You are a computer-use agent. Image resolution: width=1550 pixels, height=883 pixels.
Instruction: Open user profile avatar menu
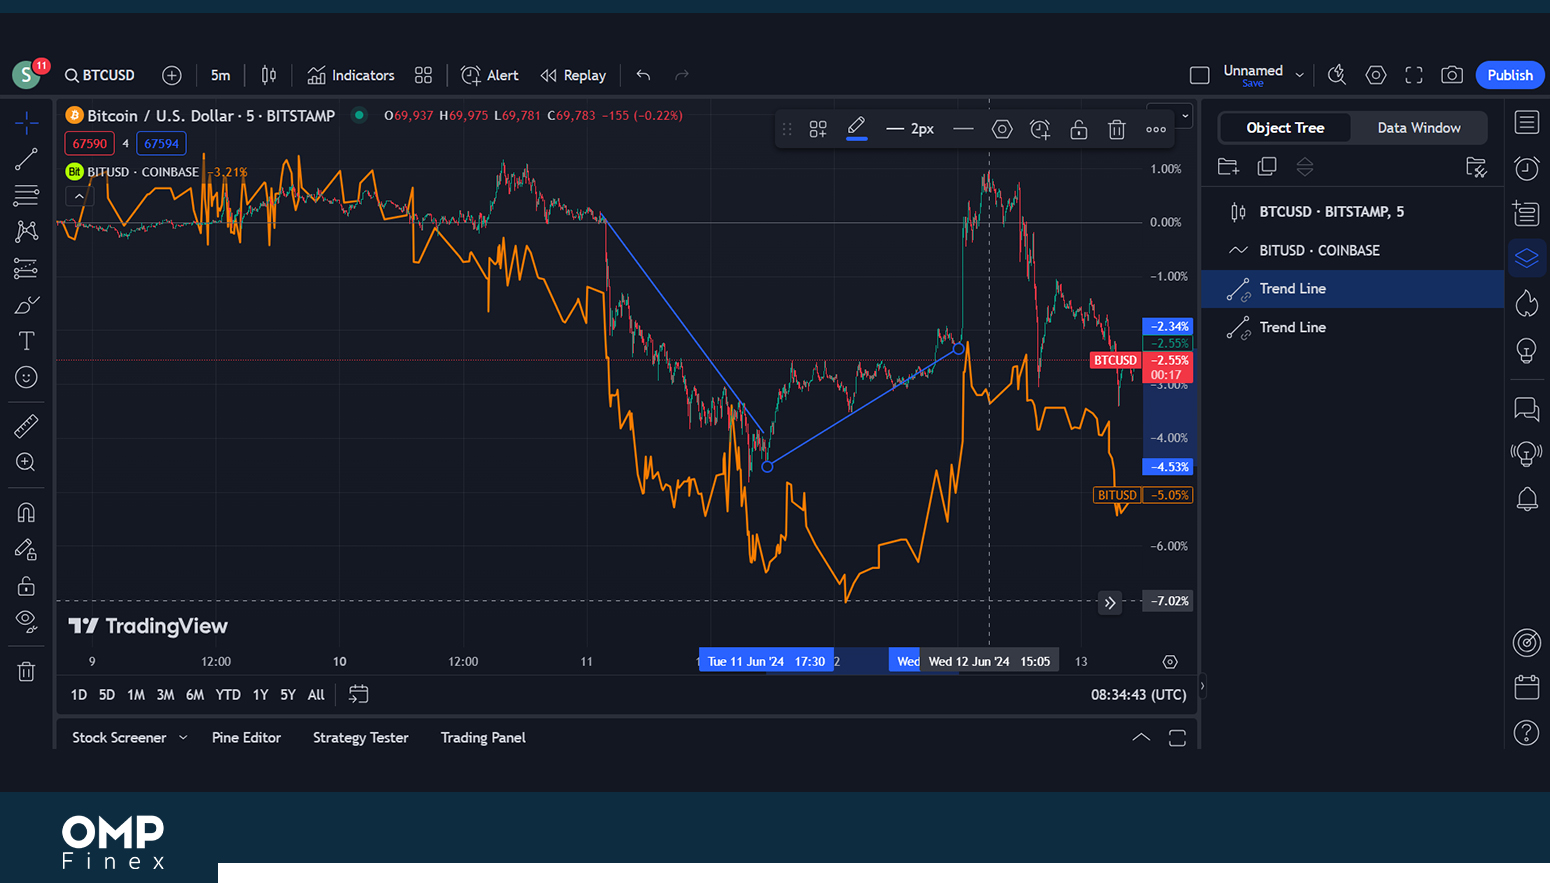27,75
